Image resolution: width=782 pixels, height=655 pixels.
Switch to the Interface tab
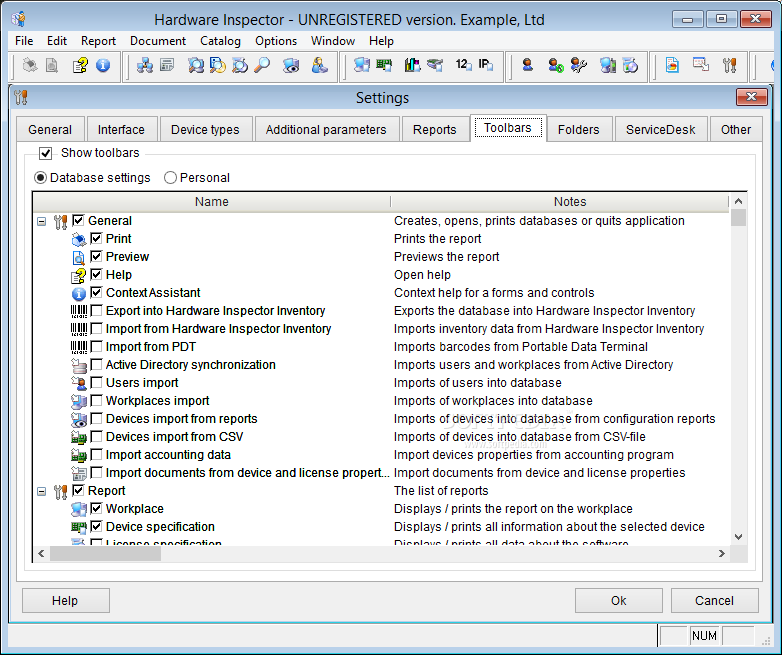(x=121, y=130)
